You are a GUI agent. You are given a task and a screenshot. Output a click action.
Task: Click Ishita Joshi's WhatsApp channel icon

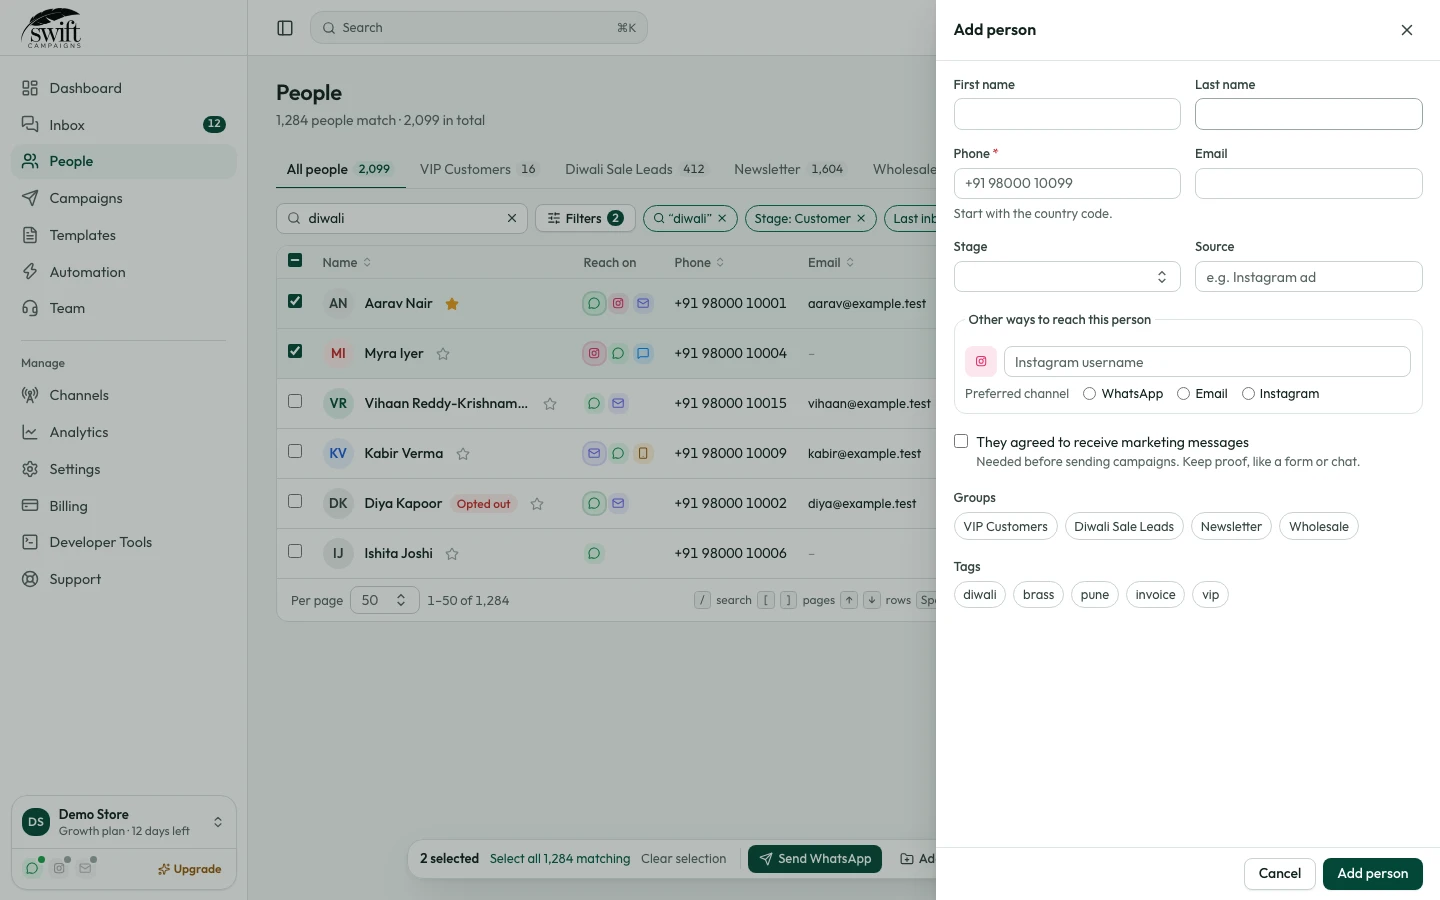(594, 553)
